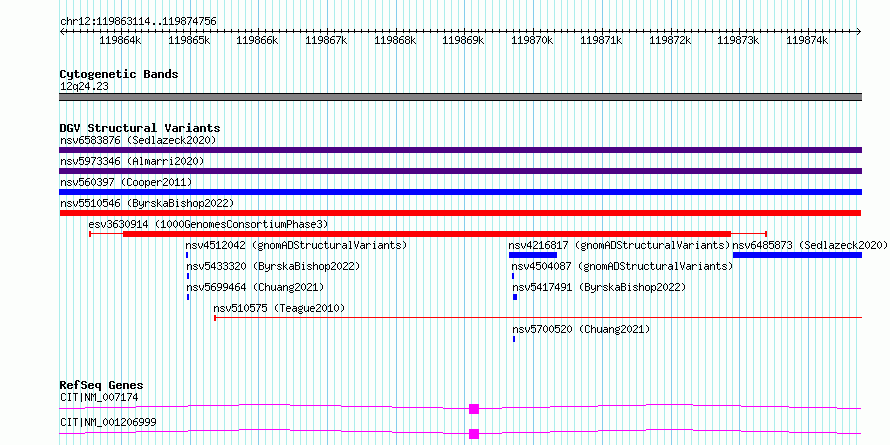Click the nsv5417491 (ByrskaBishop2022) label
This screenshot has height=445, width=890.
pyautogui.click(x=599, y=287)
